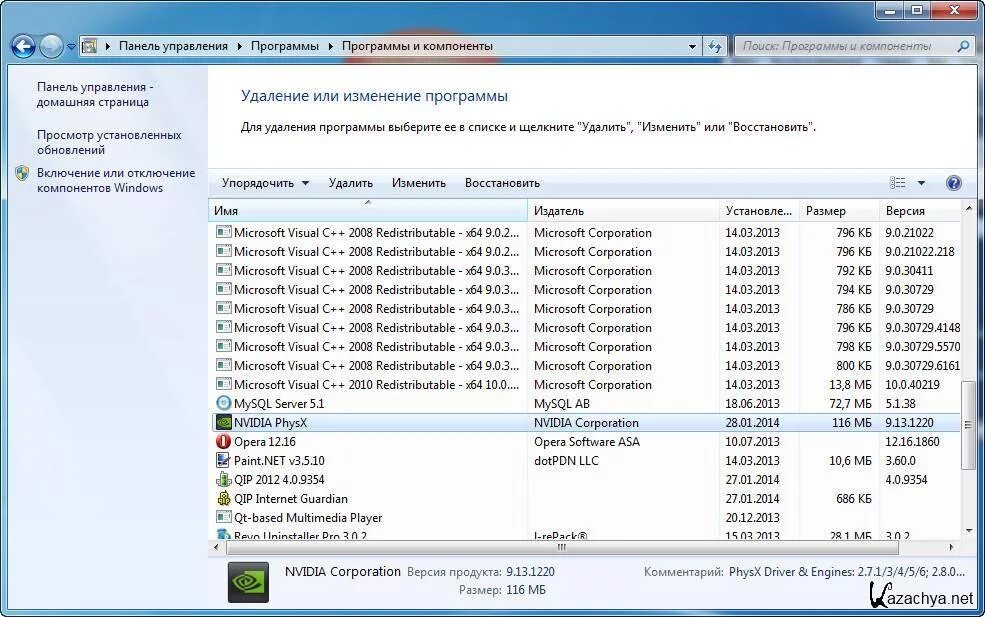Click the large NVIDIA logo in details pane

(x=248, y=582)
